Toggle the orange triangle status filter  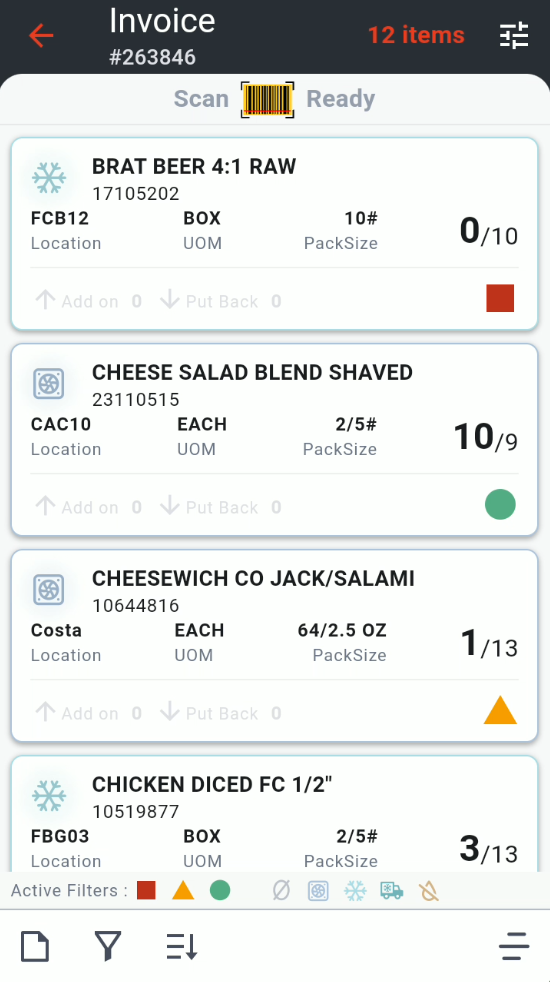(183, 890)
